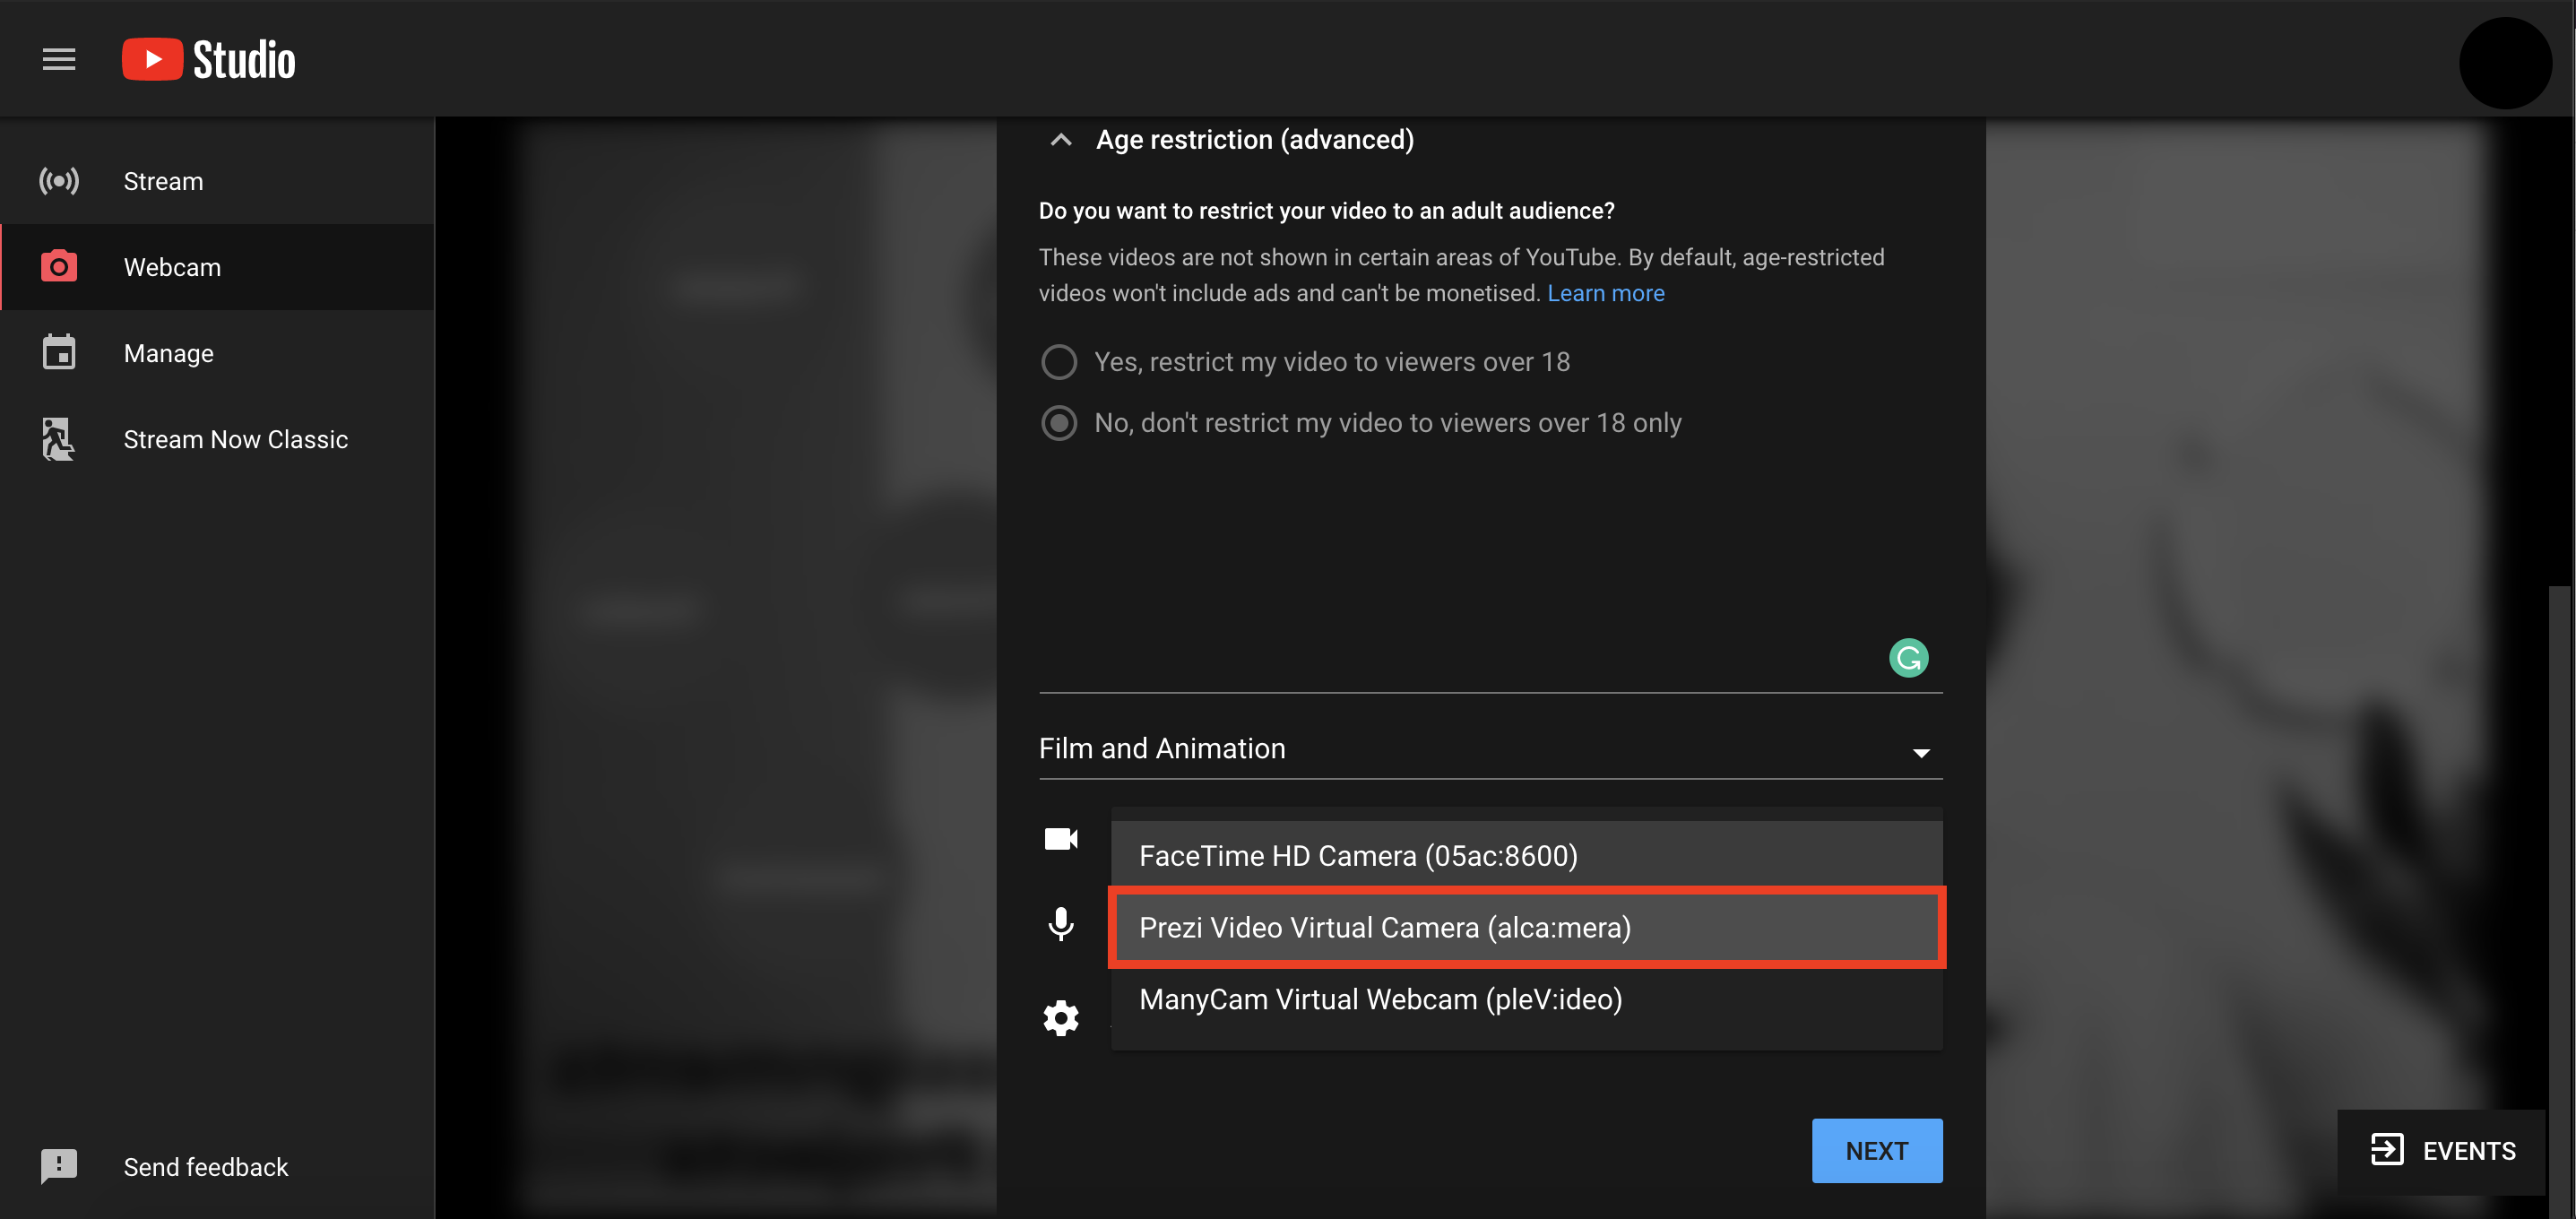2576x1219 pixels.
Task: Select ManyCam Virtual Webcam option
Action: coord(1526,999)
